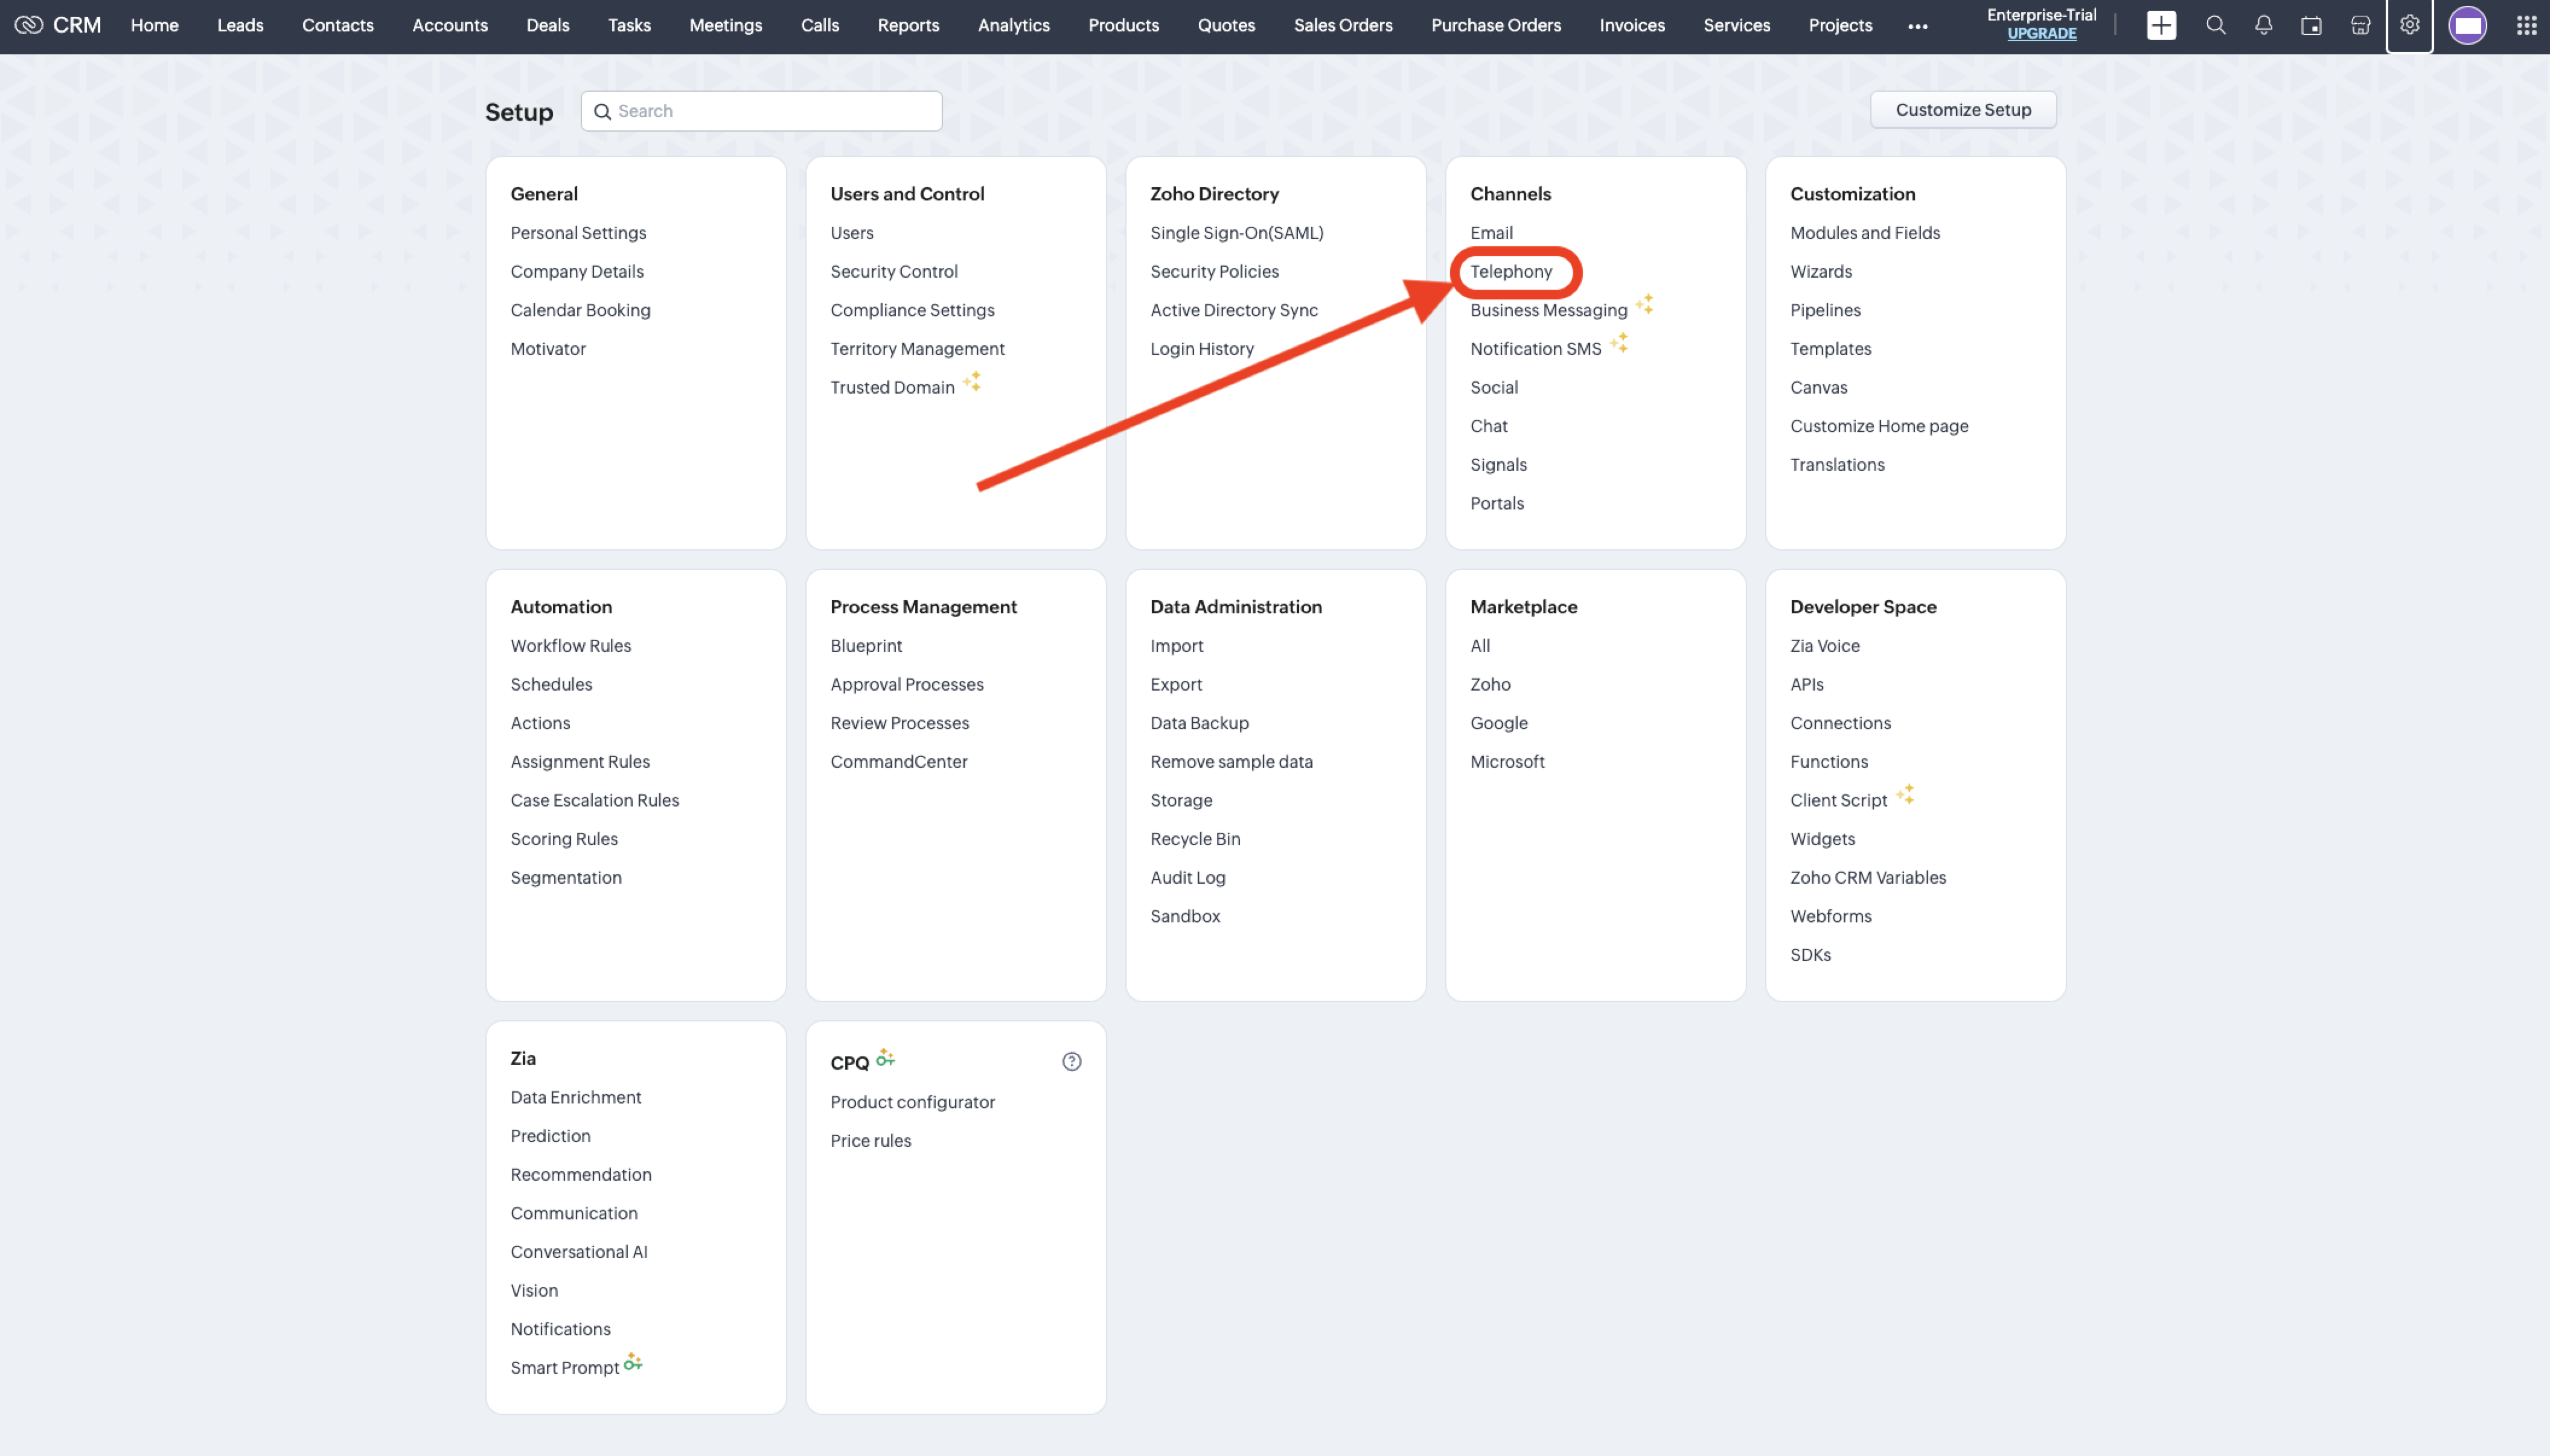Open Security Control

pos(893,271)
